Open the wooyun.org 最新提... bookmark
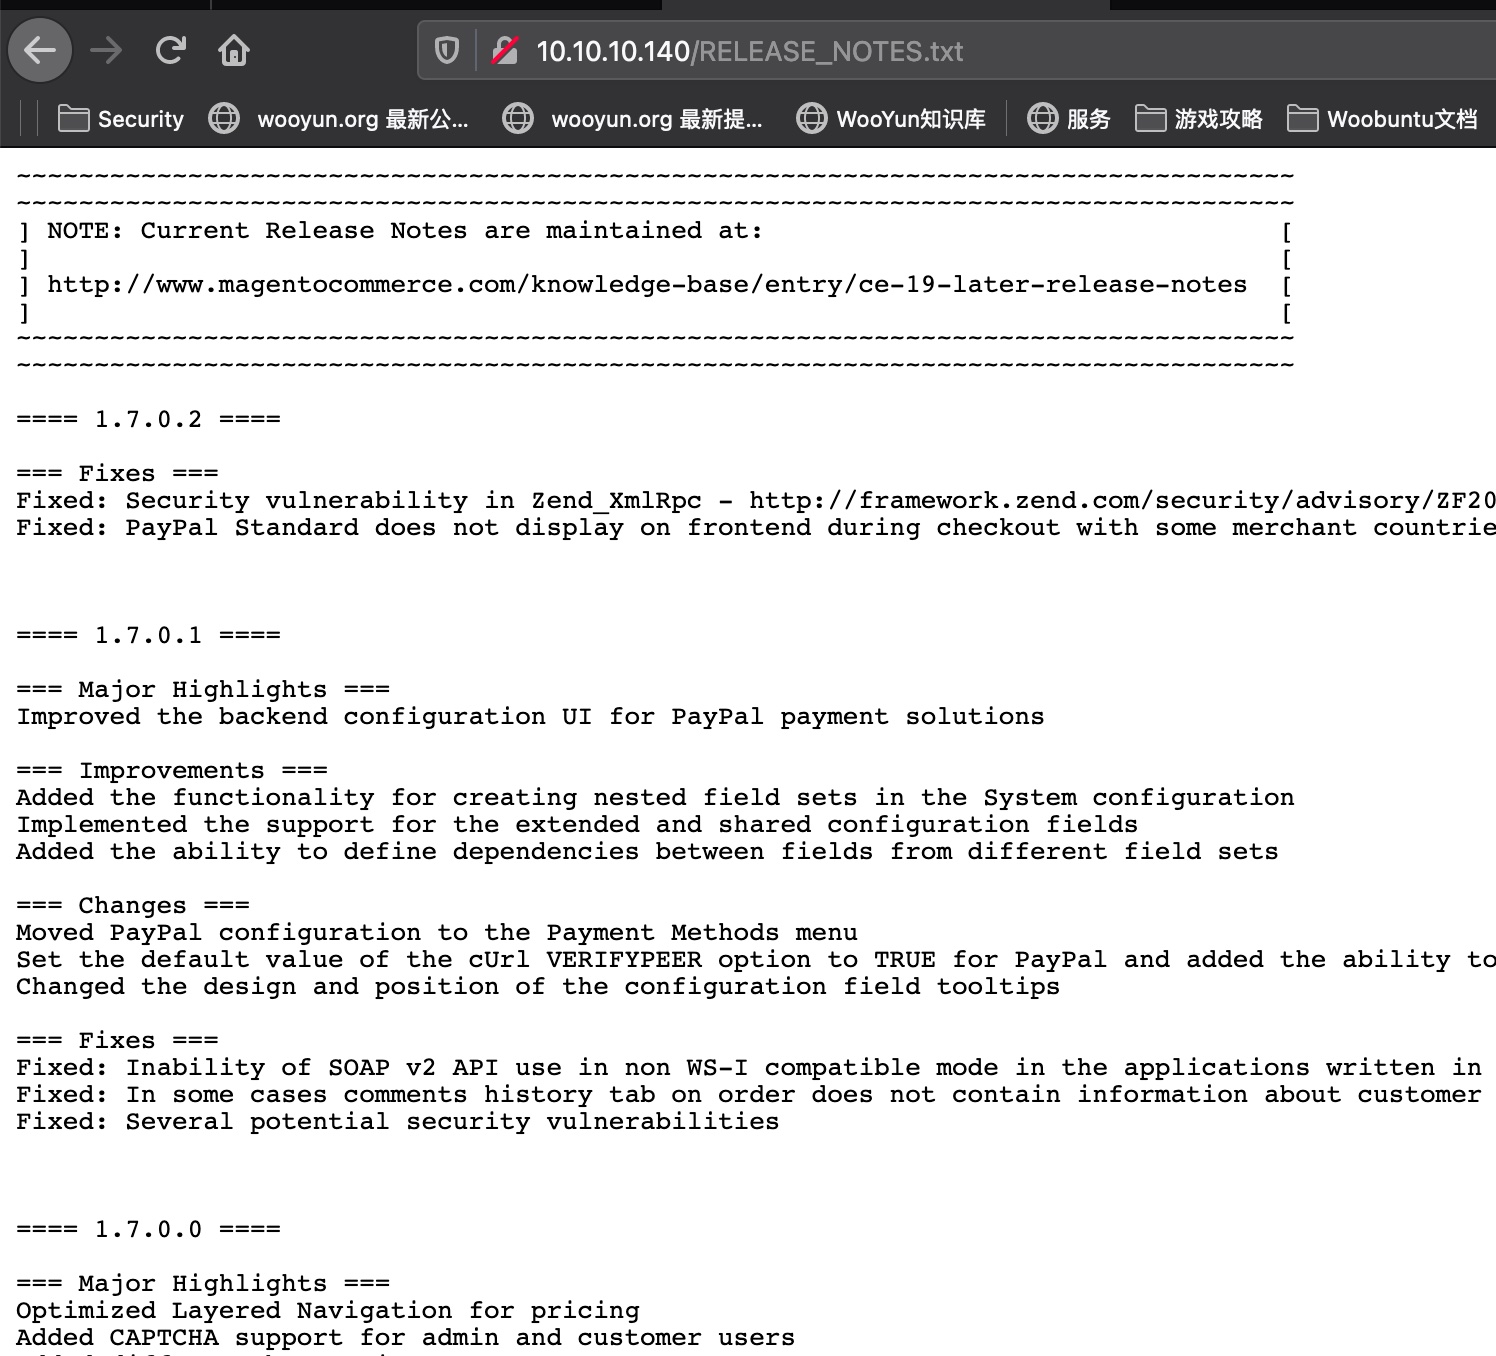Viewport: 1496px width, 1356px height. click(x=633, y=119)
